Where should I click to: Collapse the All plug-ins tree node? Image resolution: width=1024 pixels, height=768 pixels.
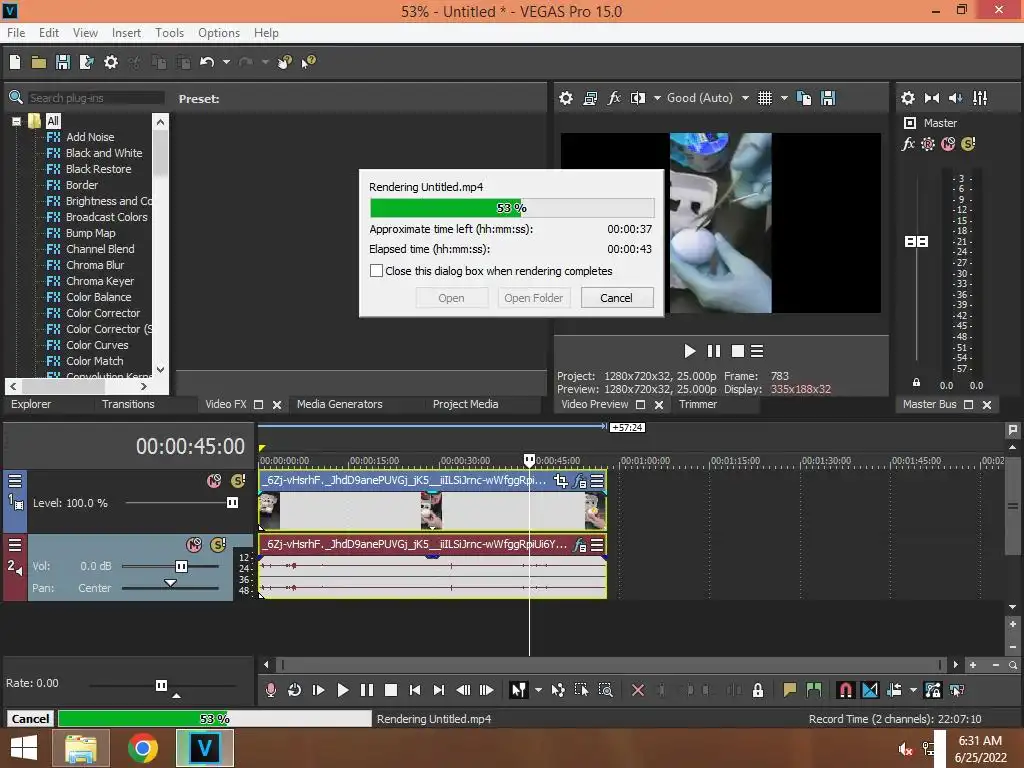pyautogui.click(x=17, y=121)
